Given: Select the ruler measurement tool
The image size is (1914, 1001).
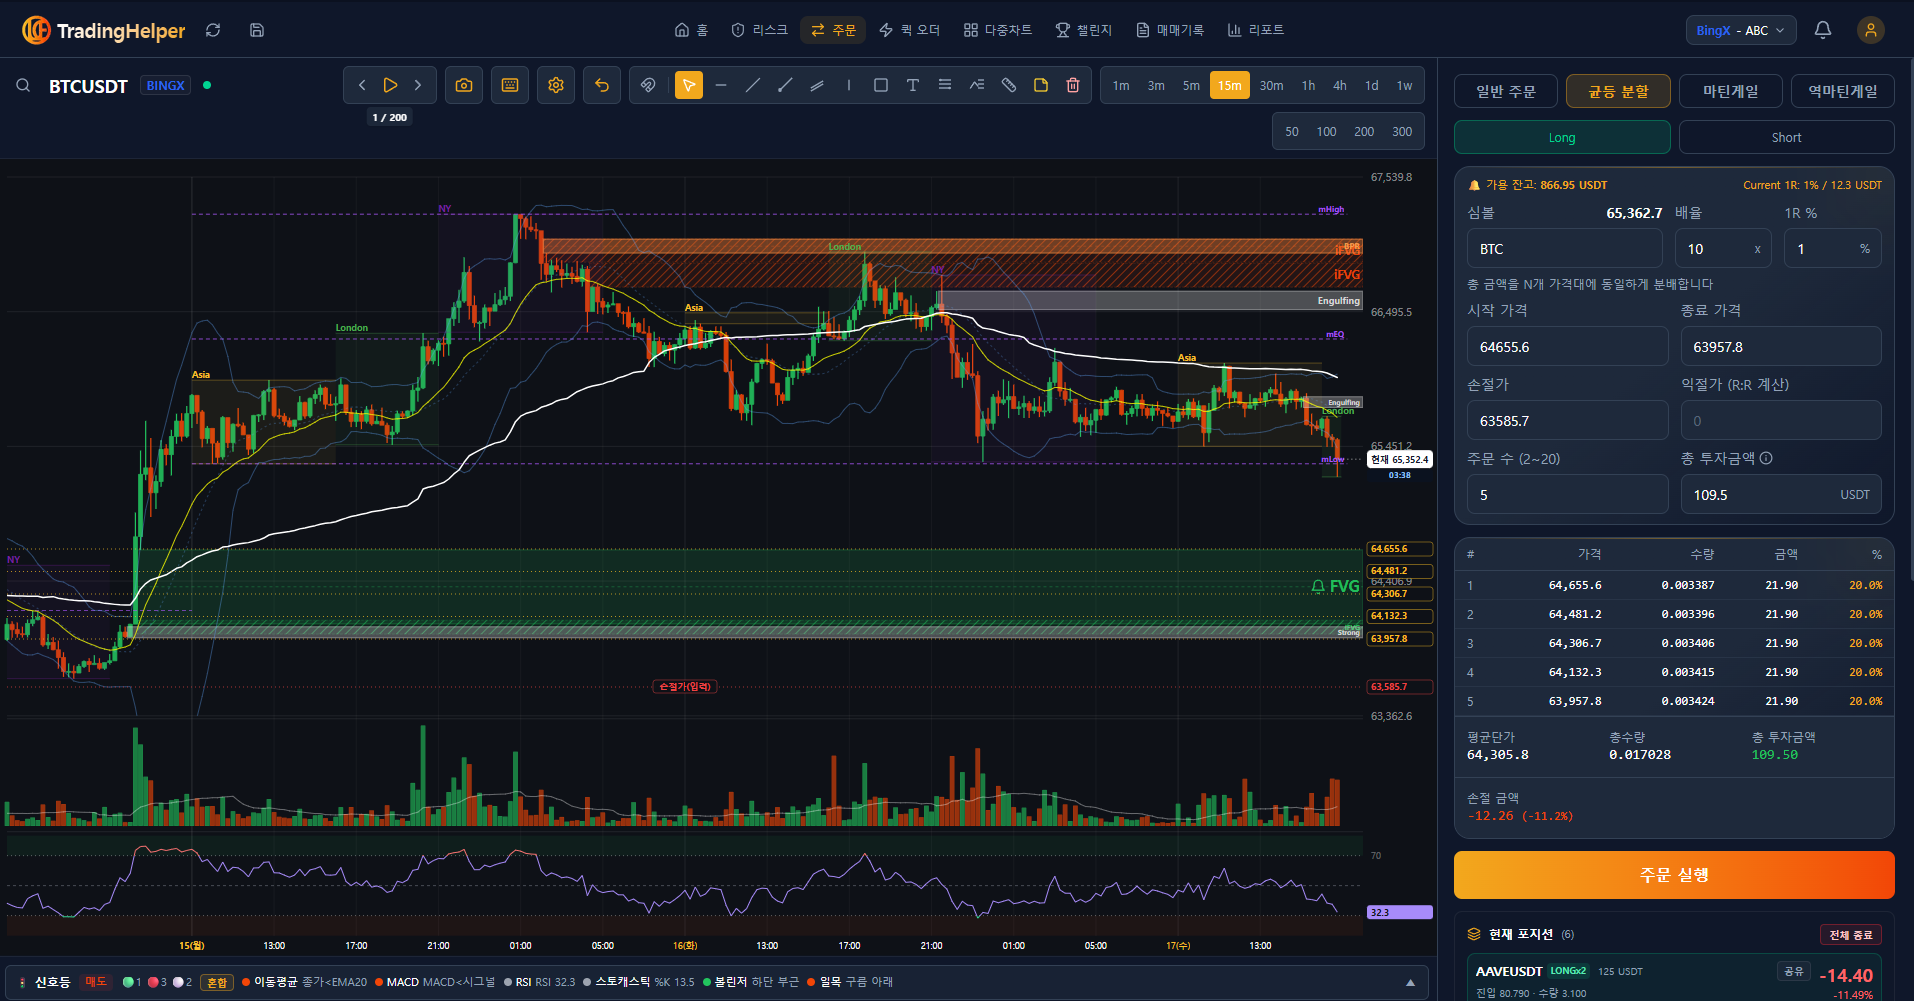Looking at the screenshot, I should (1009, 85).
